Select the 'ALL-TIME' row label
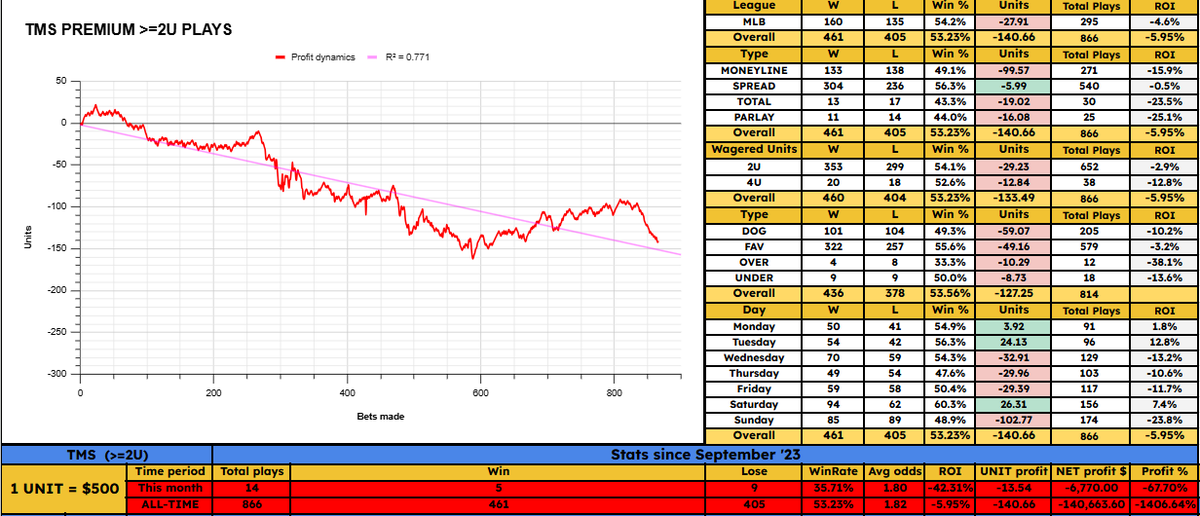The width and height of the screenshot is (1200, 516). (169, 504)
